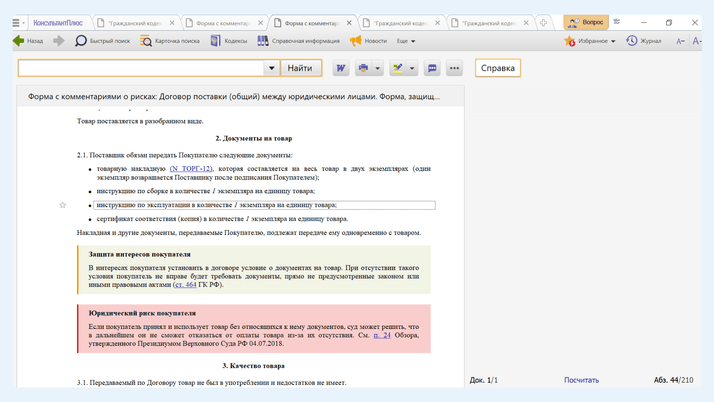Click the Назад back arrow
Image resolution: width=714 pixels, height=402 pixels.
coord(27,41)
